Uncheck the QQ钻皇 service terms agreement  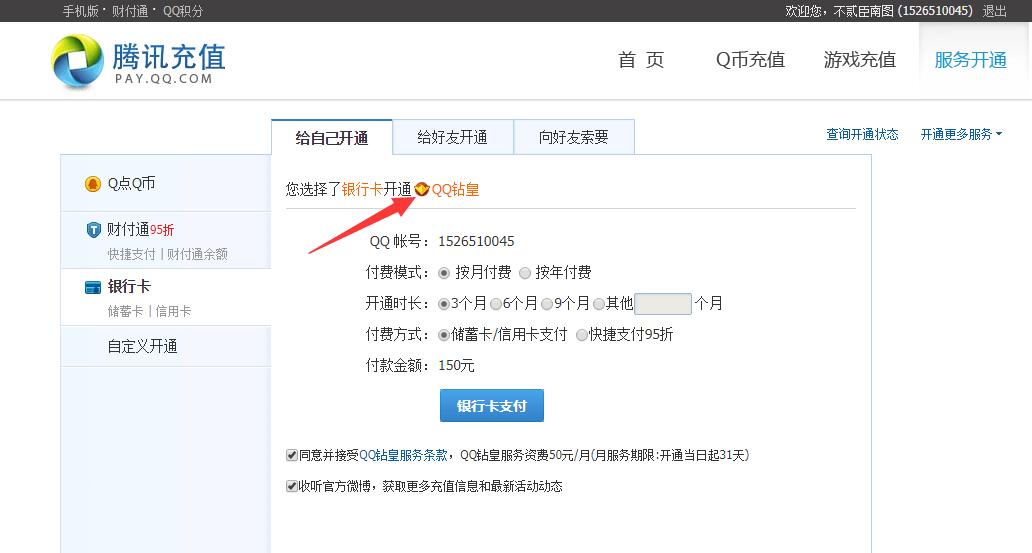[292, 455]
